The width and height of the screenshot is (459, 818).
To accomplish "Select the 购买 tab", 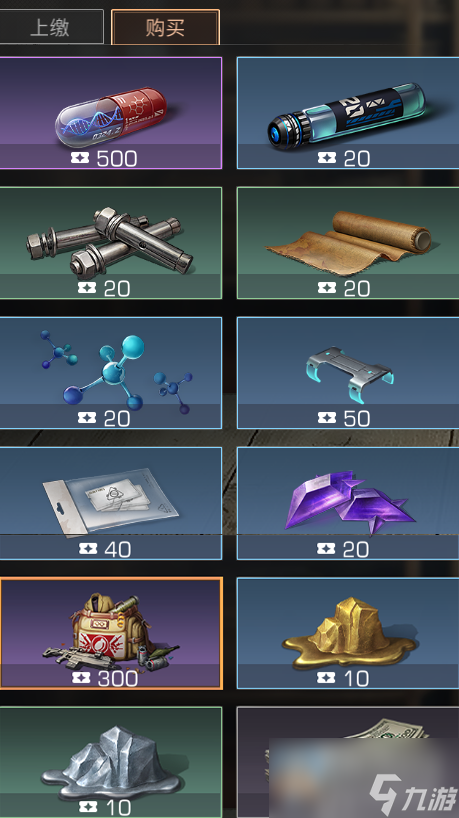I will [x=165, y=27].
